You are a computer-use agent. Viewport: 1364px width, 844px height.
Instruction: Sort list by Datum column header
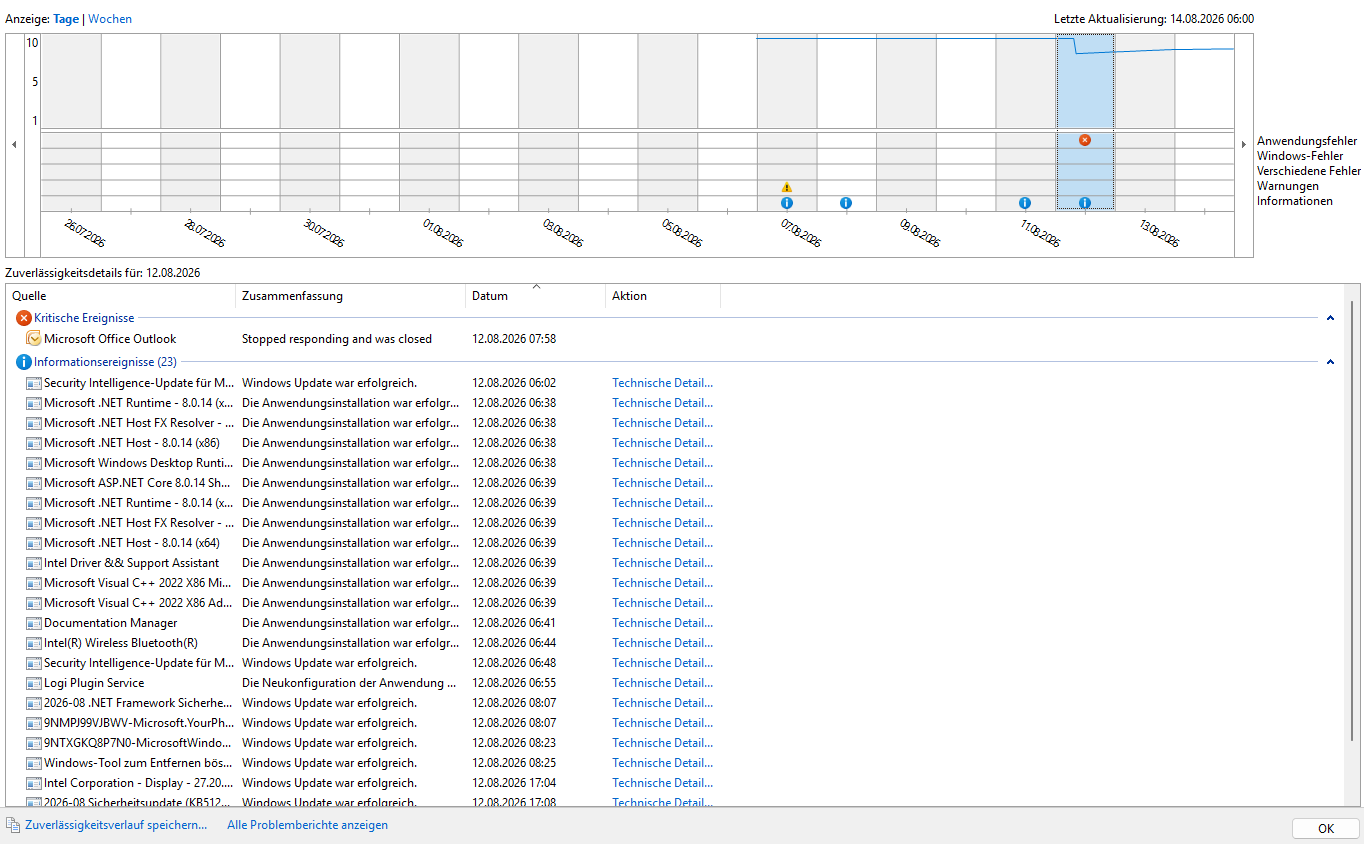(x=536, y=296)
